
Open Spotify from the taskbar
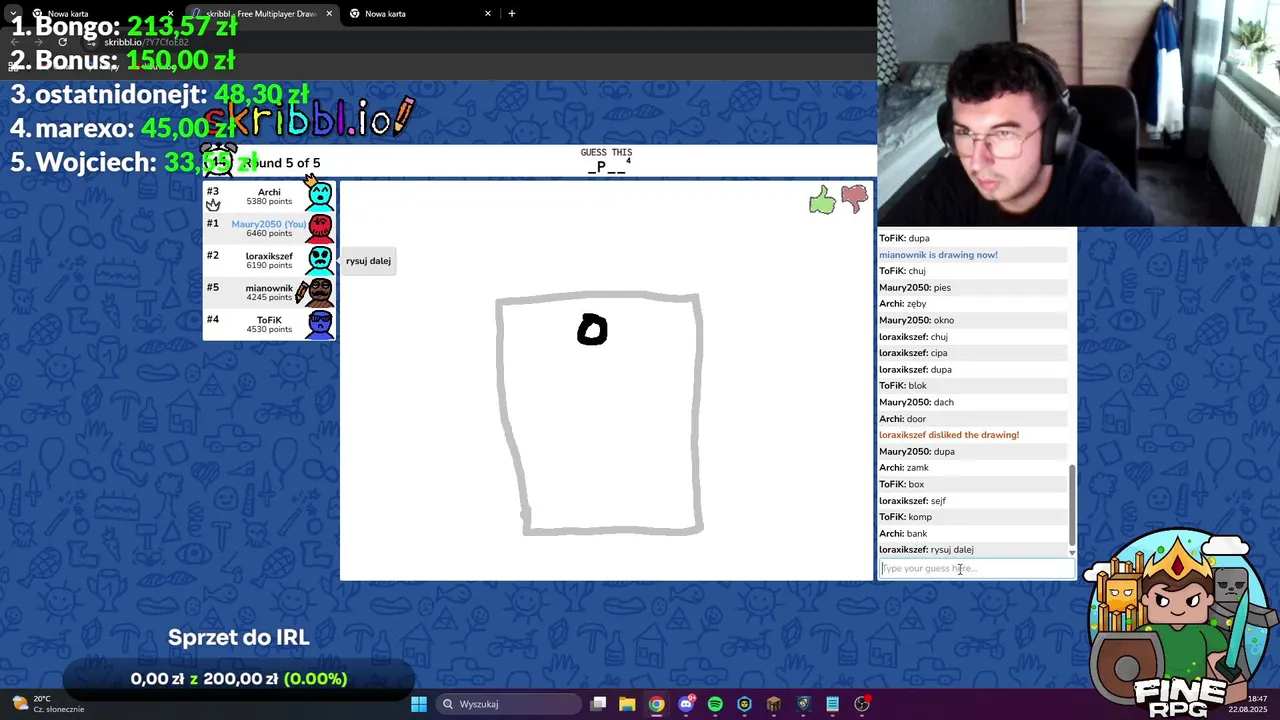tap(715, 704)
